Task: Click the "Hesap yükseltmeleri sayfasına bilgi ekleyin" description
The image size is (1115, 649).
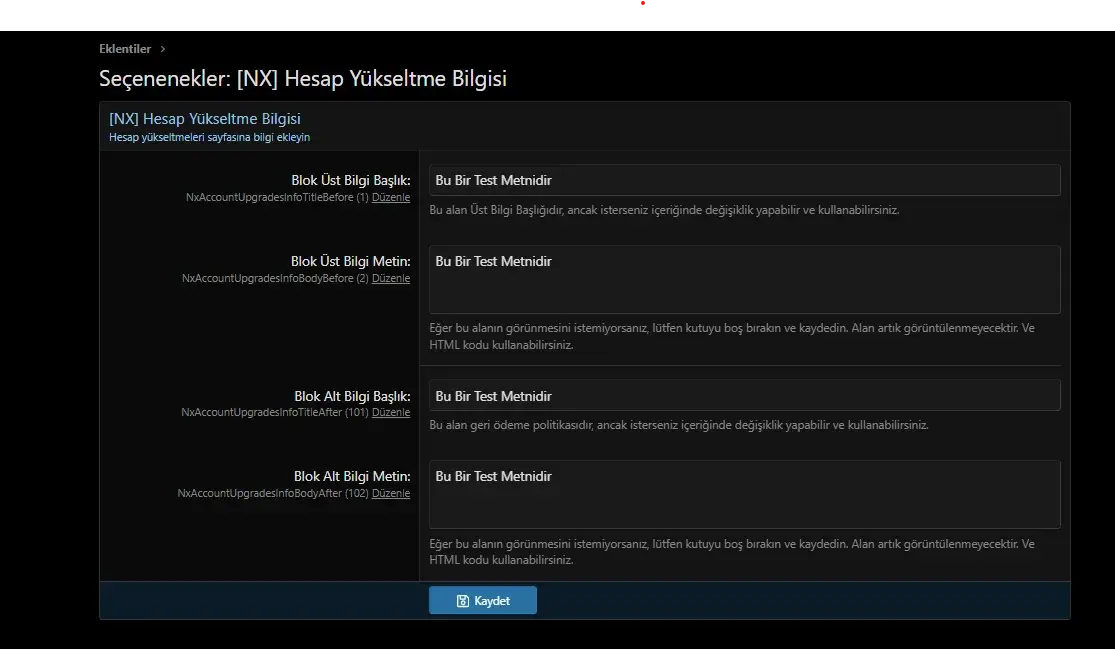Action: coord(209,138)
